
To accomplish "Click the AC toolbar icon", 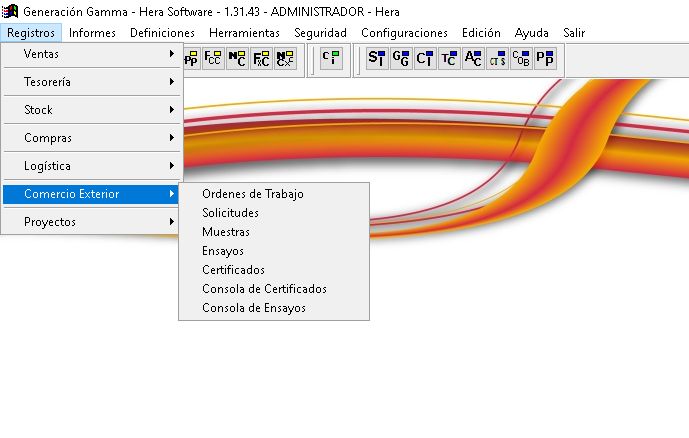I will [x=473, y=59].
